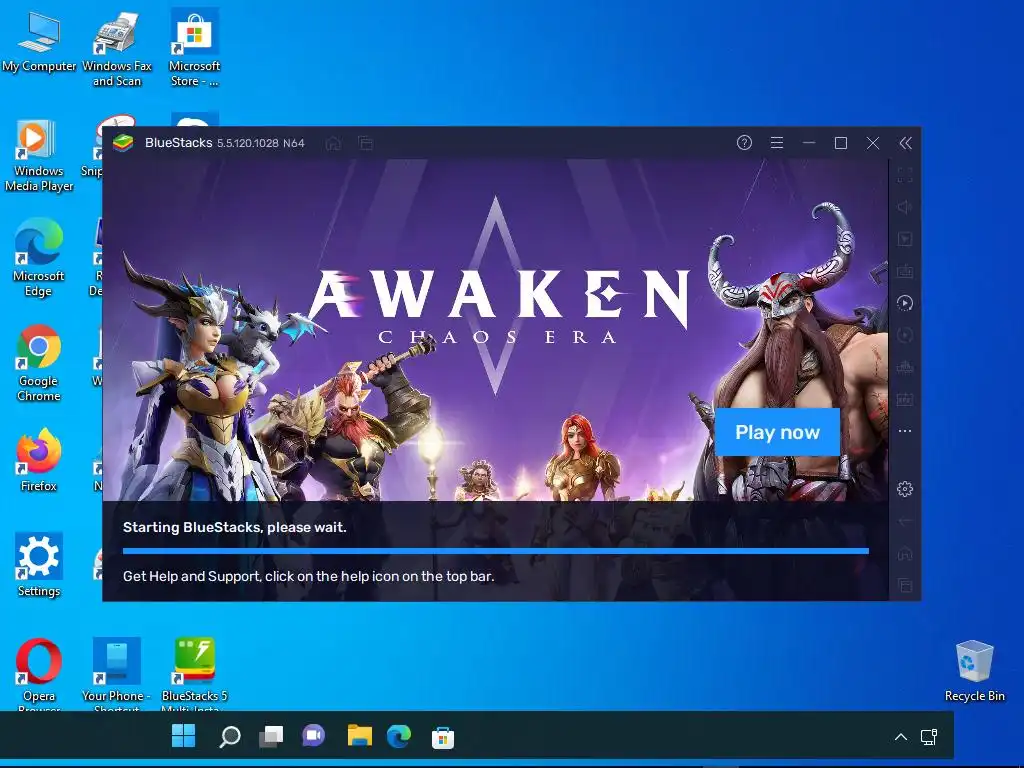Open taskbar Search magnifier
This screenshot has height=768, width=1024.
[229, 737]
